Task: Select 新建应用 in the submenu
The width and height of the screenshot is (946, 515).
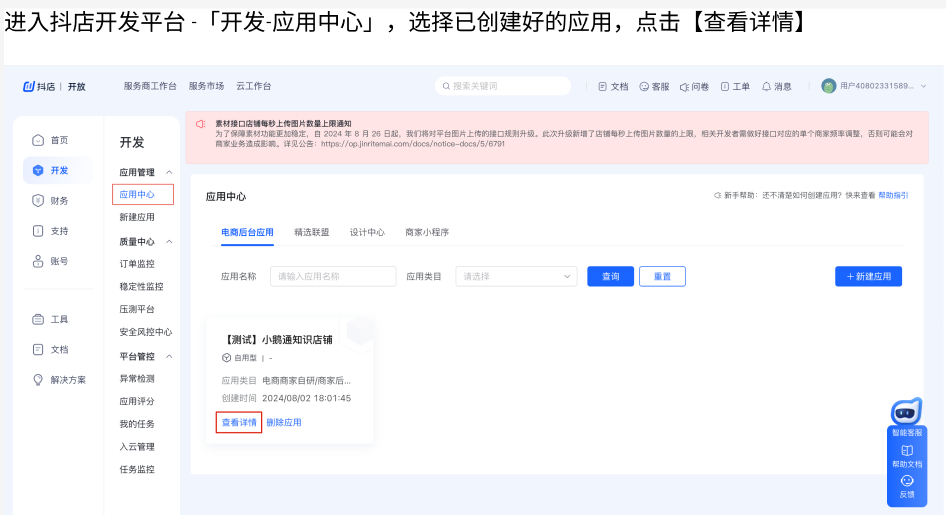Action: tap(137, 217)
